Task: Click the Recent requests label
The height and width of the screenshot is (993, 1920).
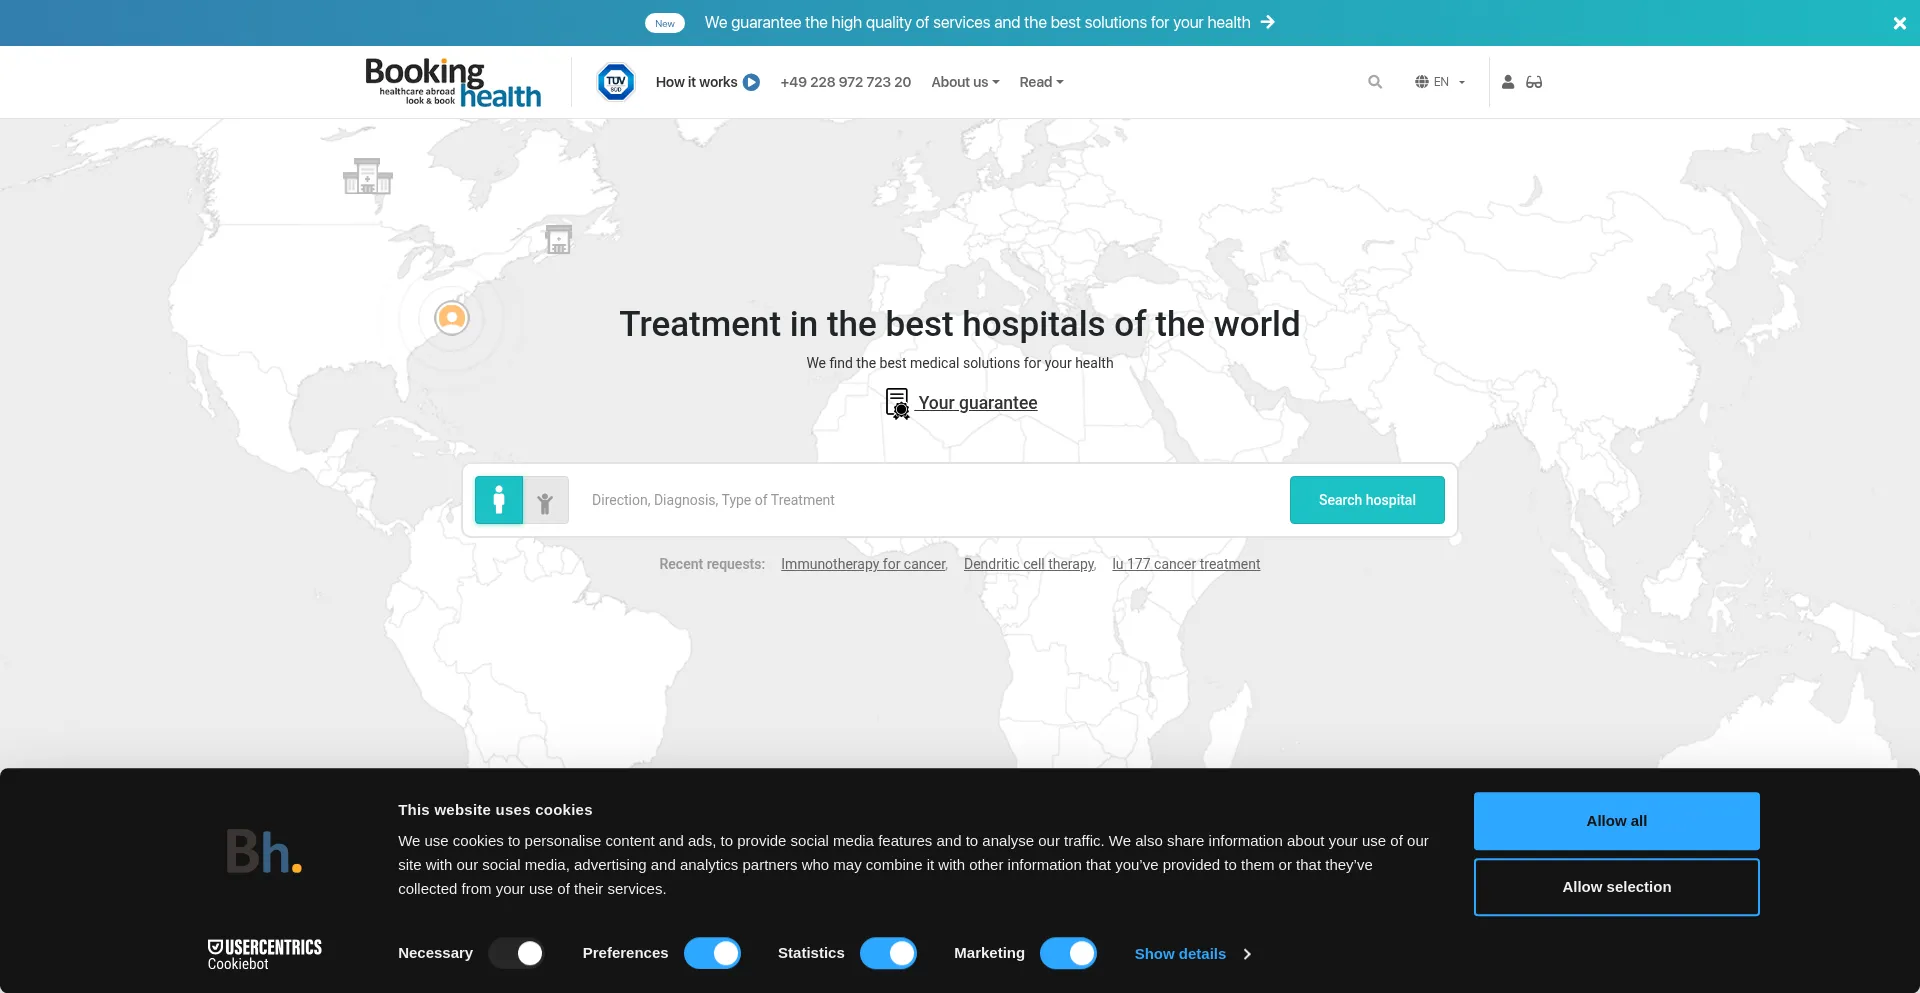Action: click(x=712, y=564)
